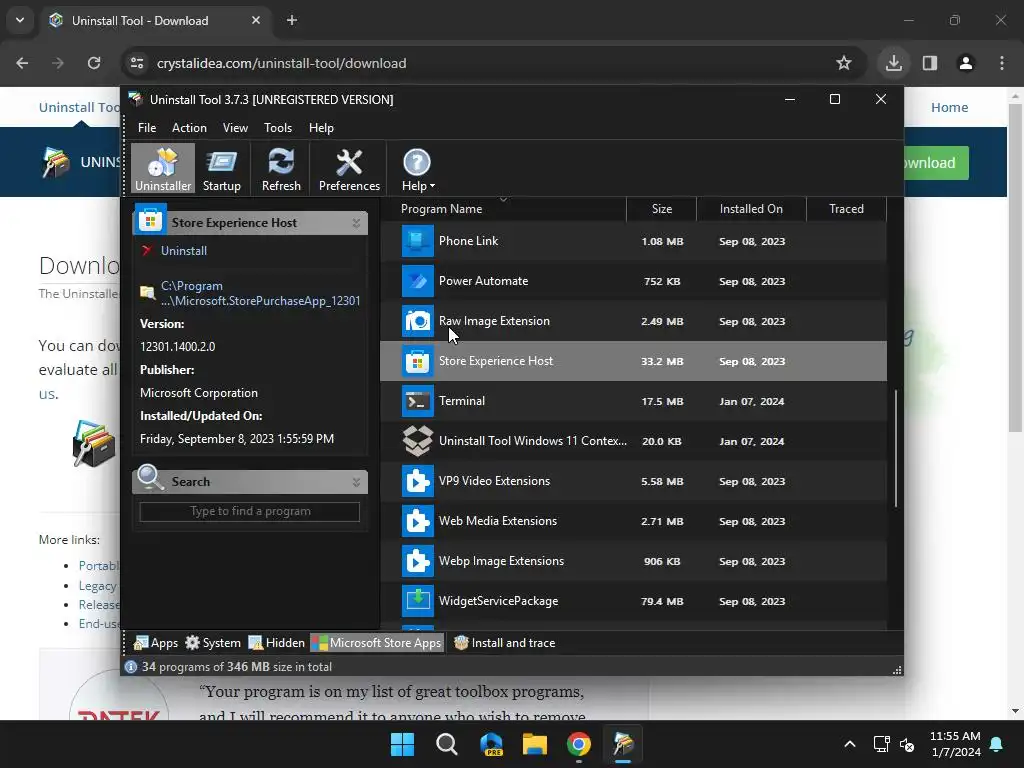
Task: Click the Store Experience Host panel header icon
Action: pyautogui.click(x=150, y=220)
